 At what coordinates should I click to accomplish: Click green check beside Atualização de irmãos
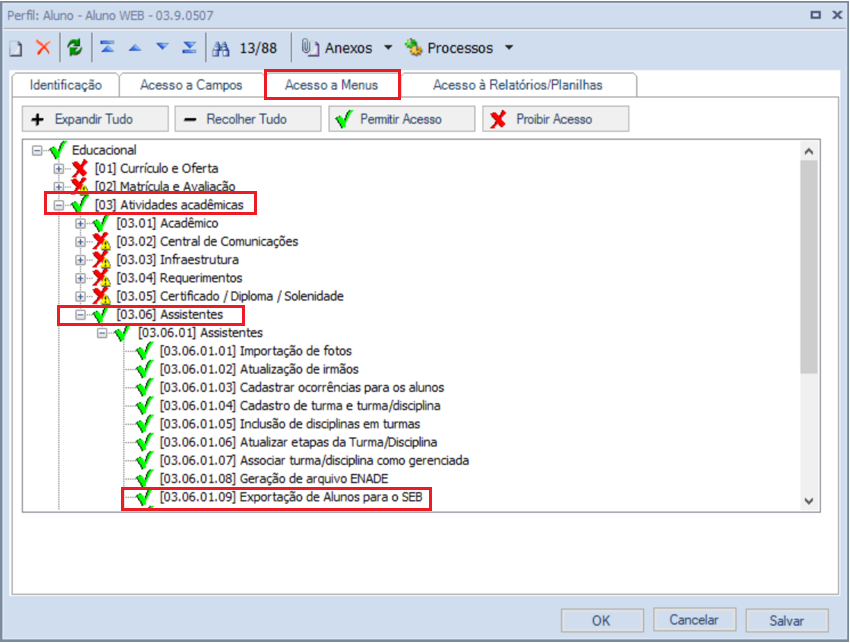(x=145, y=369)
